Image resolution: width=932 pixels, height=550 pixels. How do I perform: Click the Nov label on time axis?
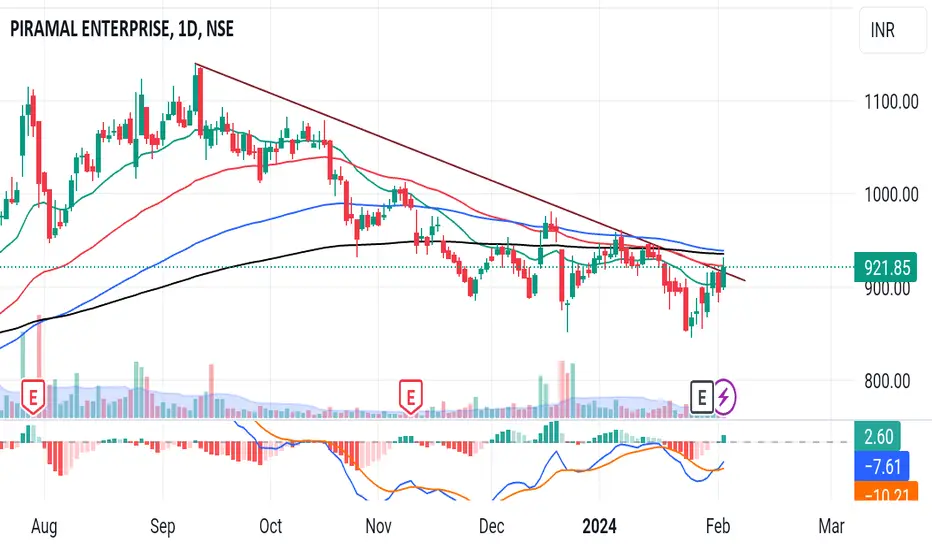[378, 526]
